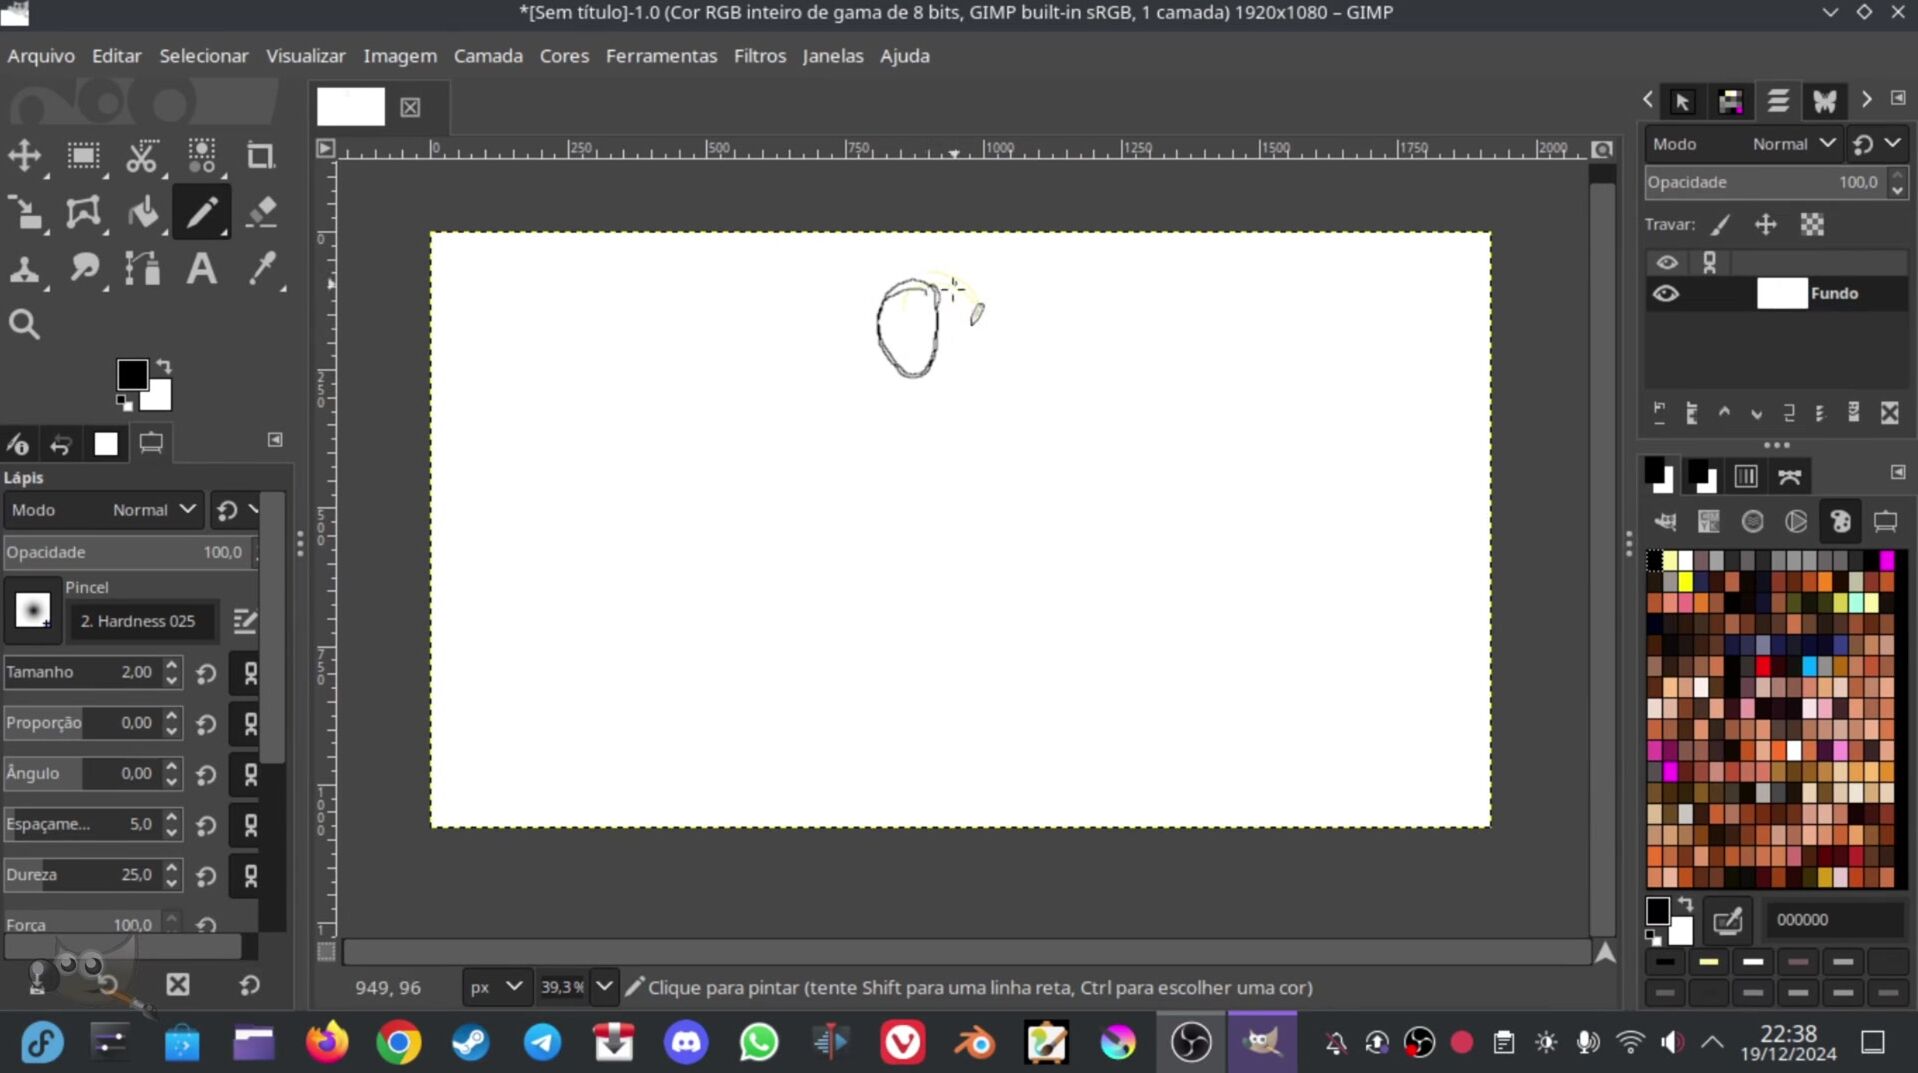
Task: Select the Pencil tool
Action: (201, 212)
